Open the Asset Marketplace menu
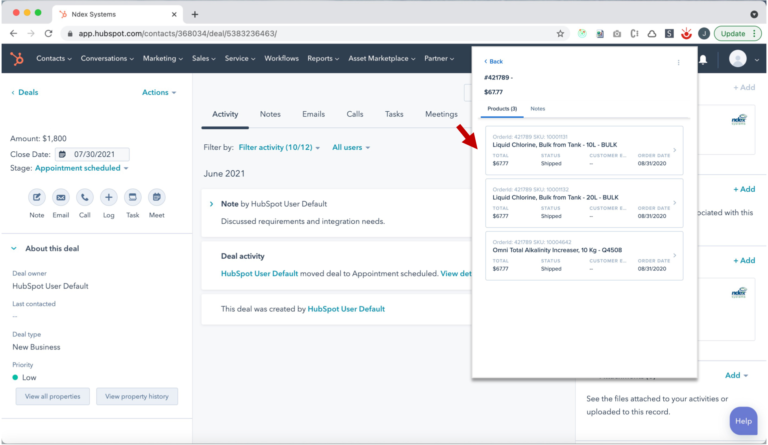Image resolution: width=768 pixels, height=445 pixels. click(382, 59)
